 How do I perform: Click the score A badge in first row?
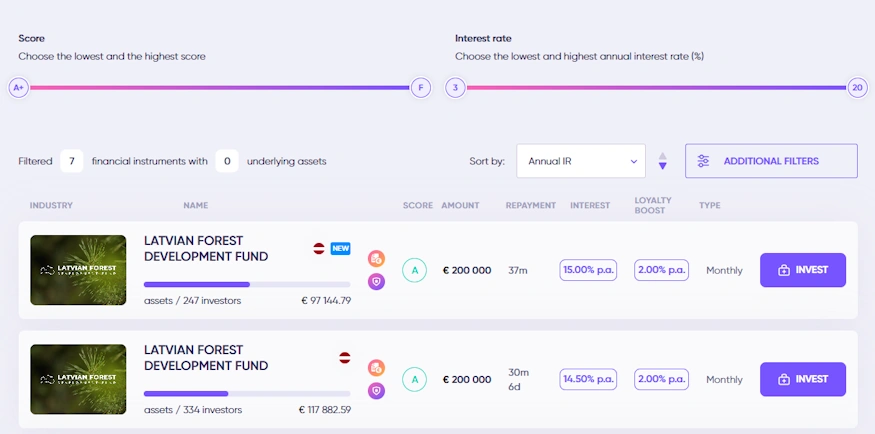[x=414, y=270]
